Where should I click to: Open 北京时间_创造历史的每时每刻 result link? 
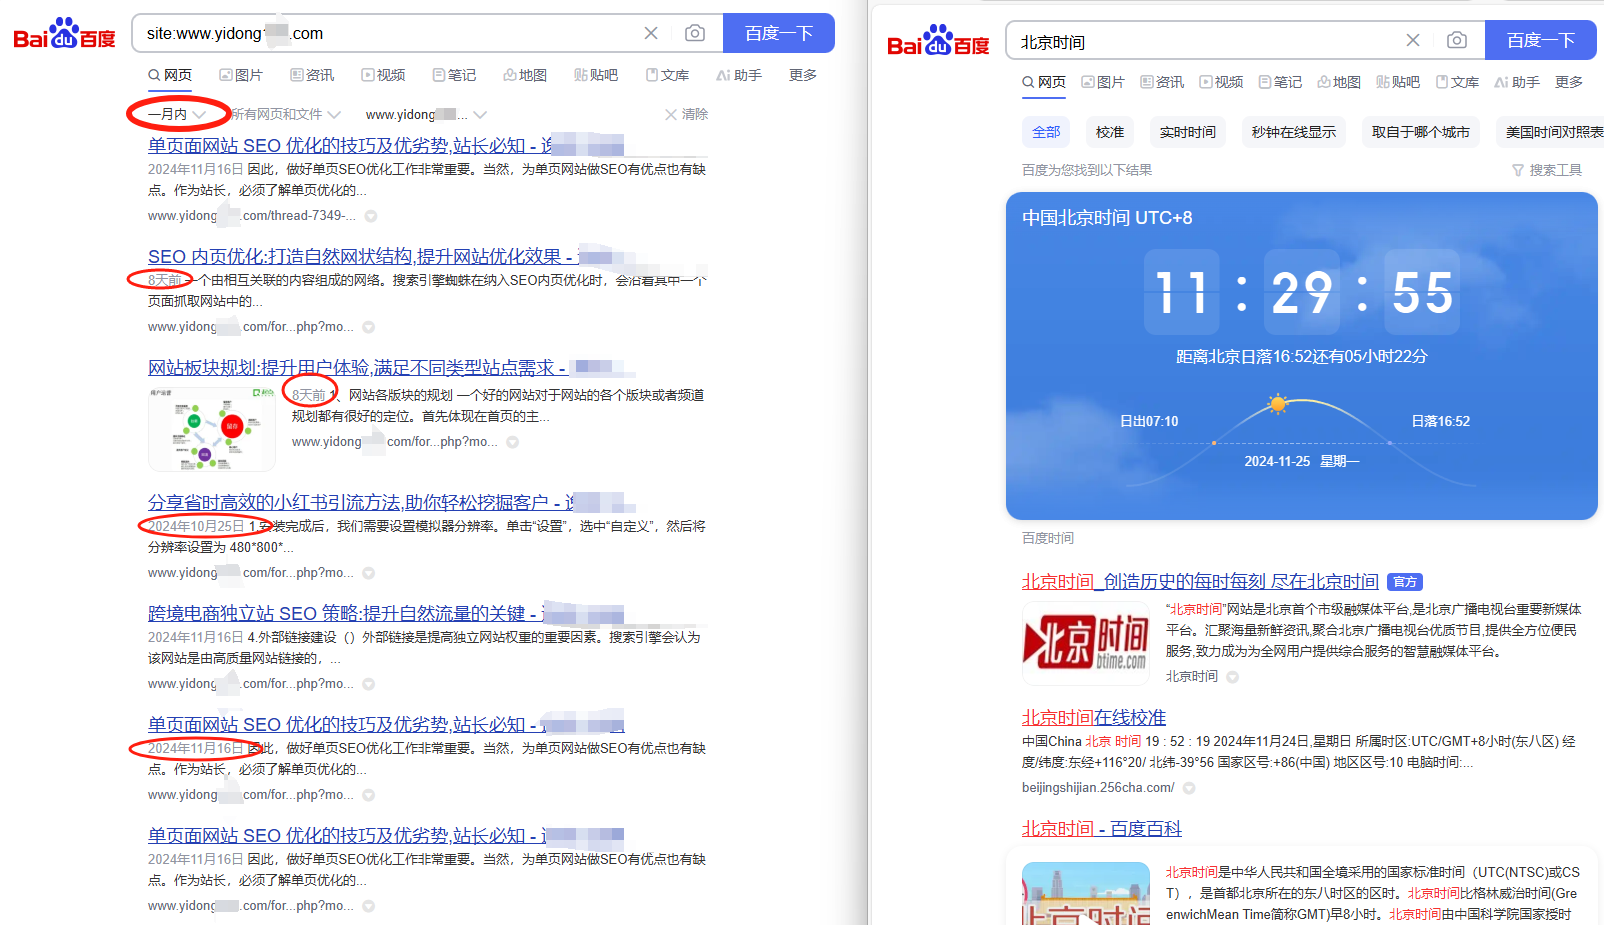tap(1200, 582)
